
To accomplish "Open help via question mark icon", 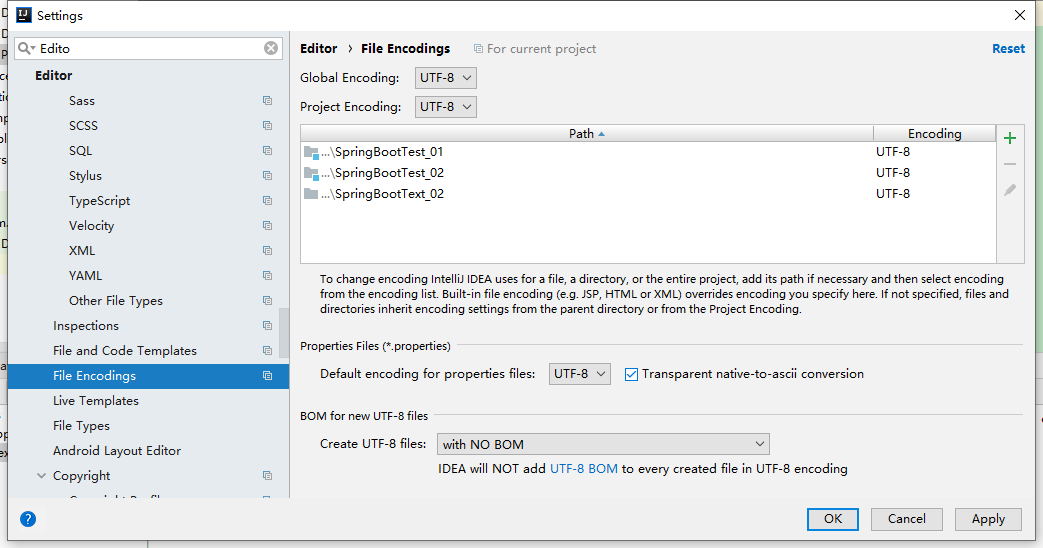I will pyautogui.click(x=28, y=519).
